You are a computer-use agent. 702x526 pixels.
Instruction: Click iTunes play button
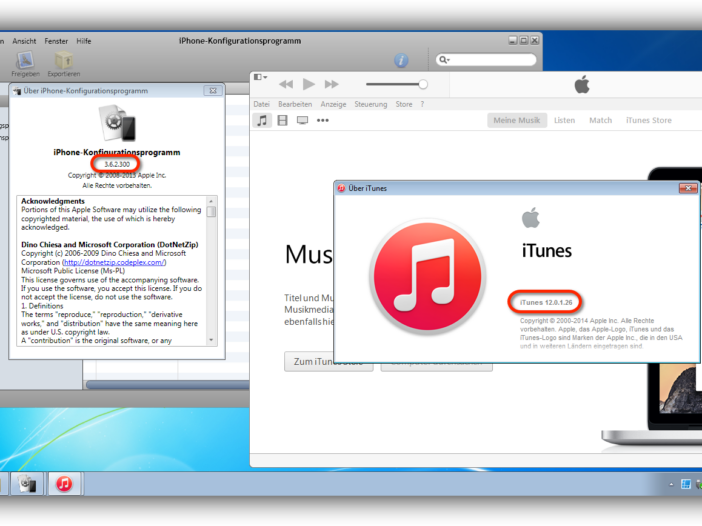308,84
